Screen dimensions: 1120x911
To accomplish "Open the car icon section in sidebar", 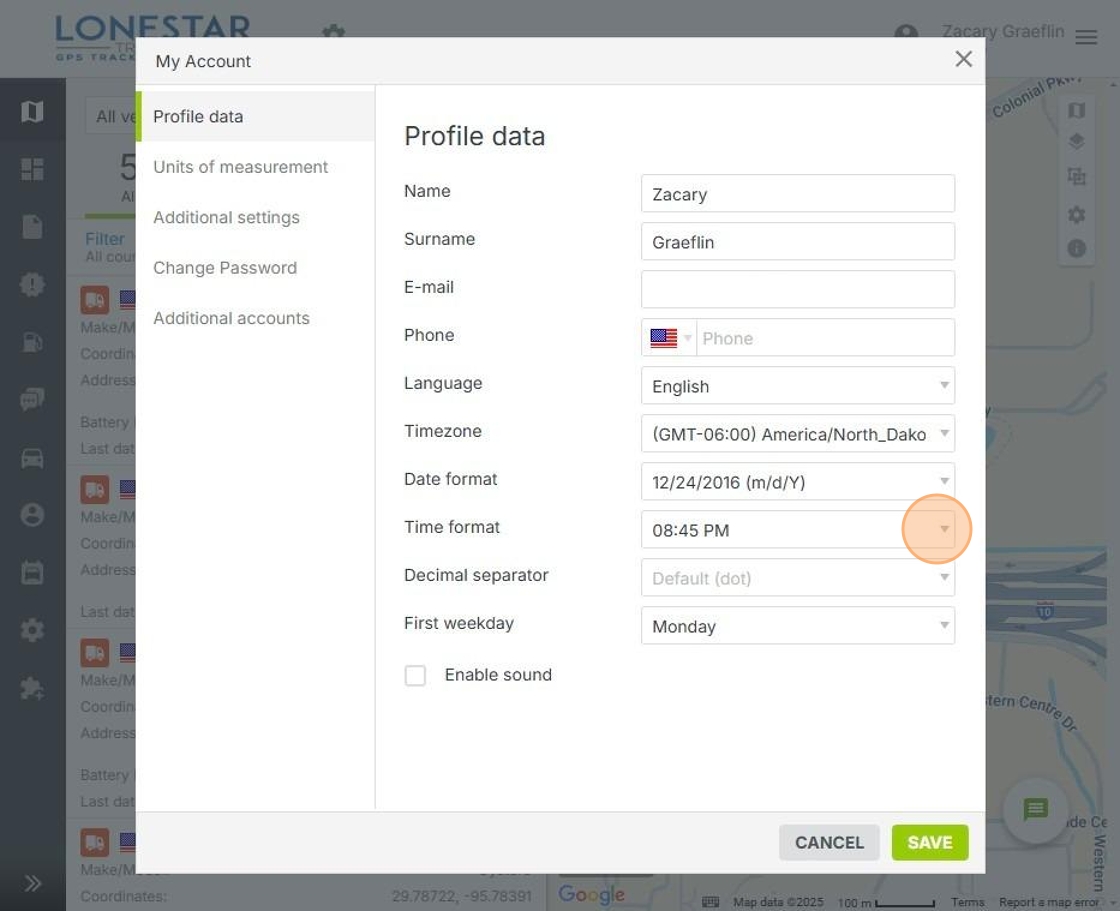I will [x=32, y=458].
